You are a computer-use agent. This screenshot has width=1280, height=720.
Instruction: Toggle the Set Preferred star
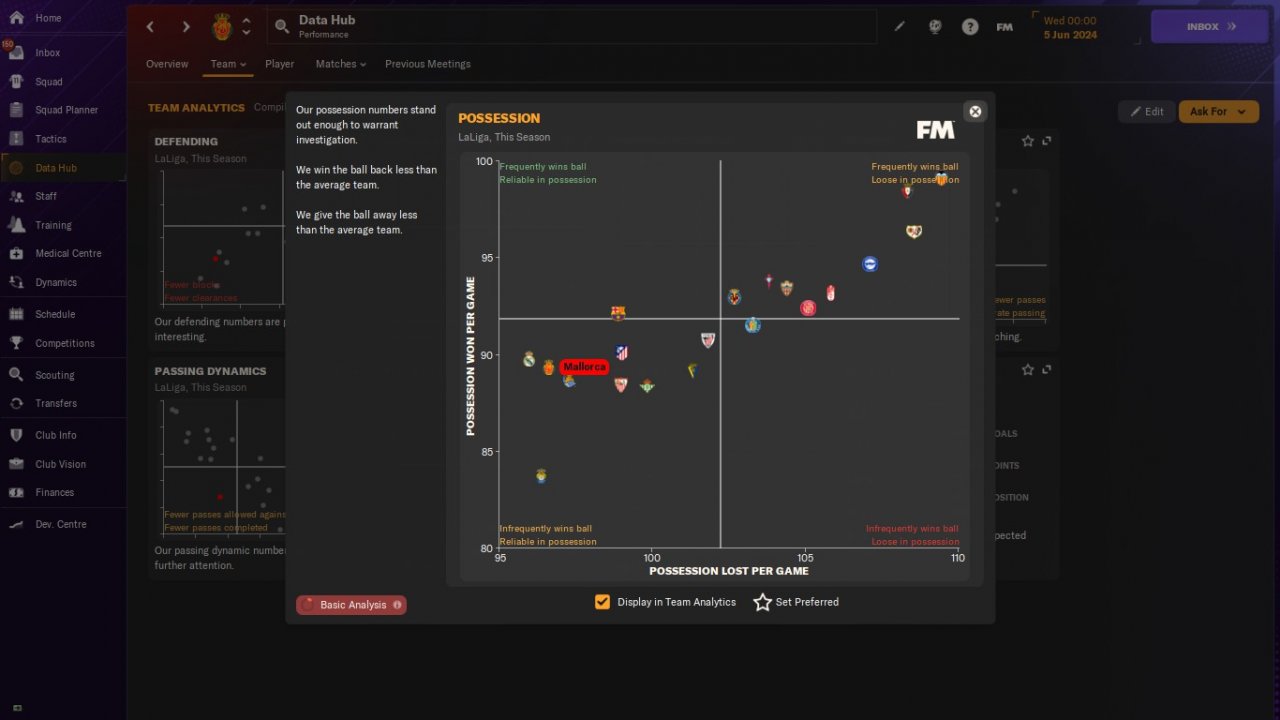click(x=762, y=602)
